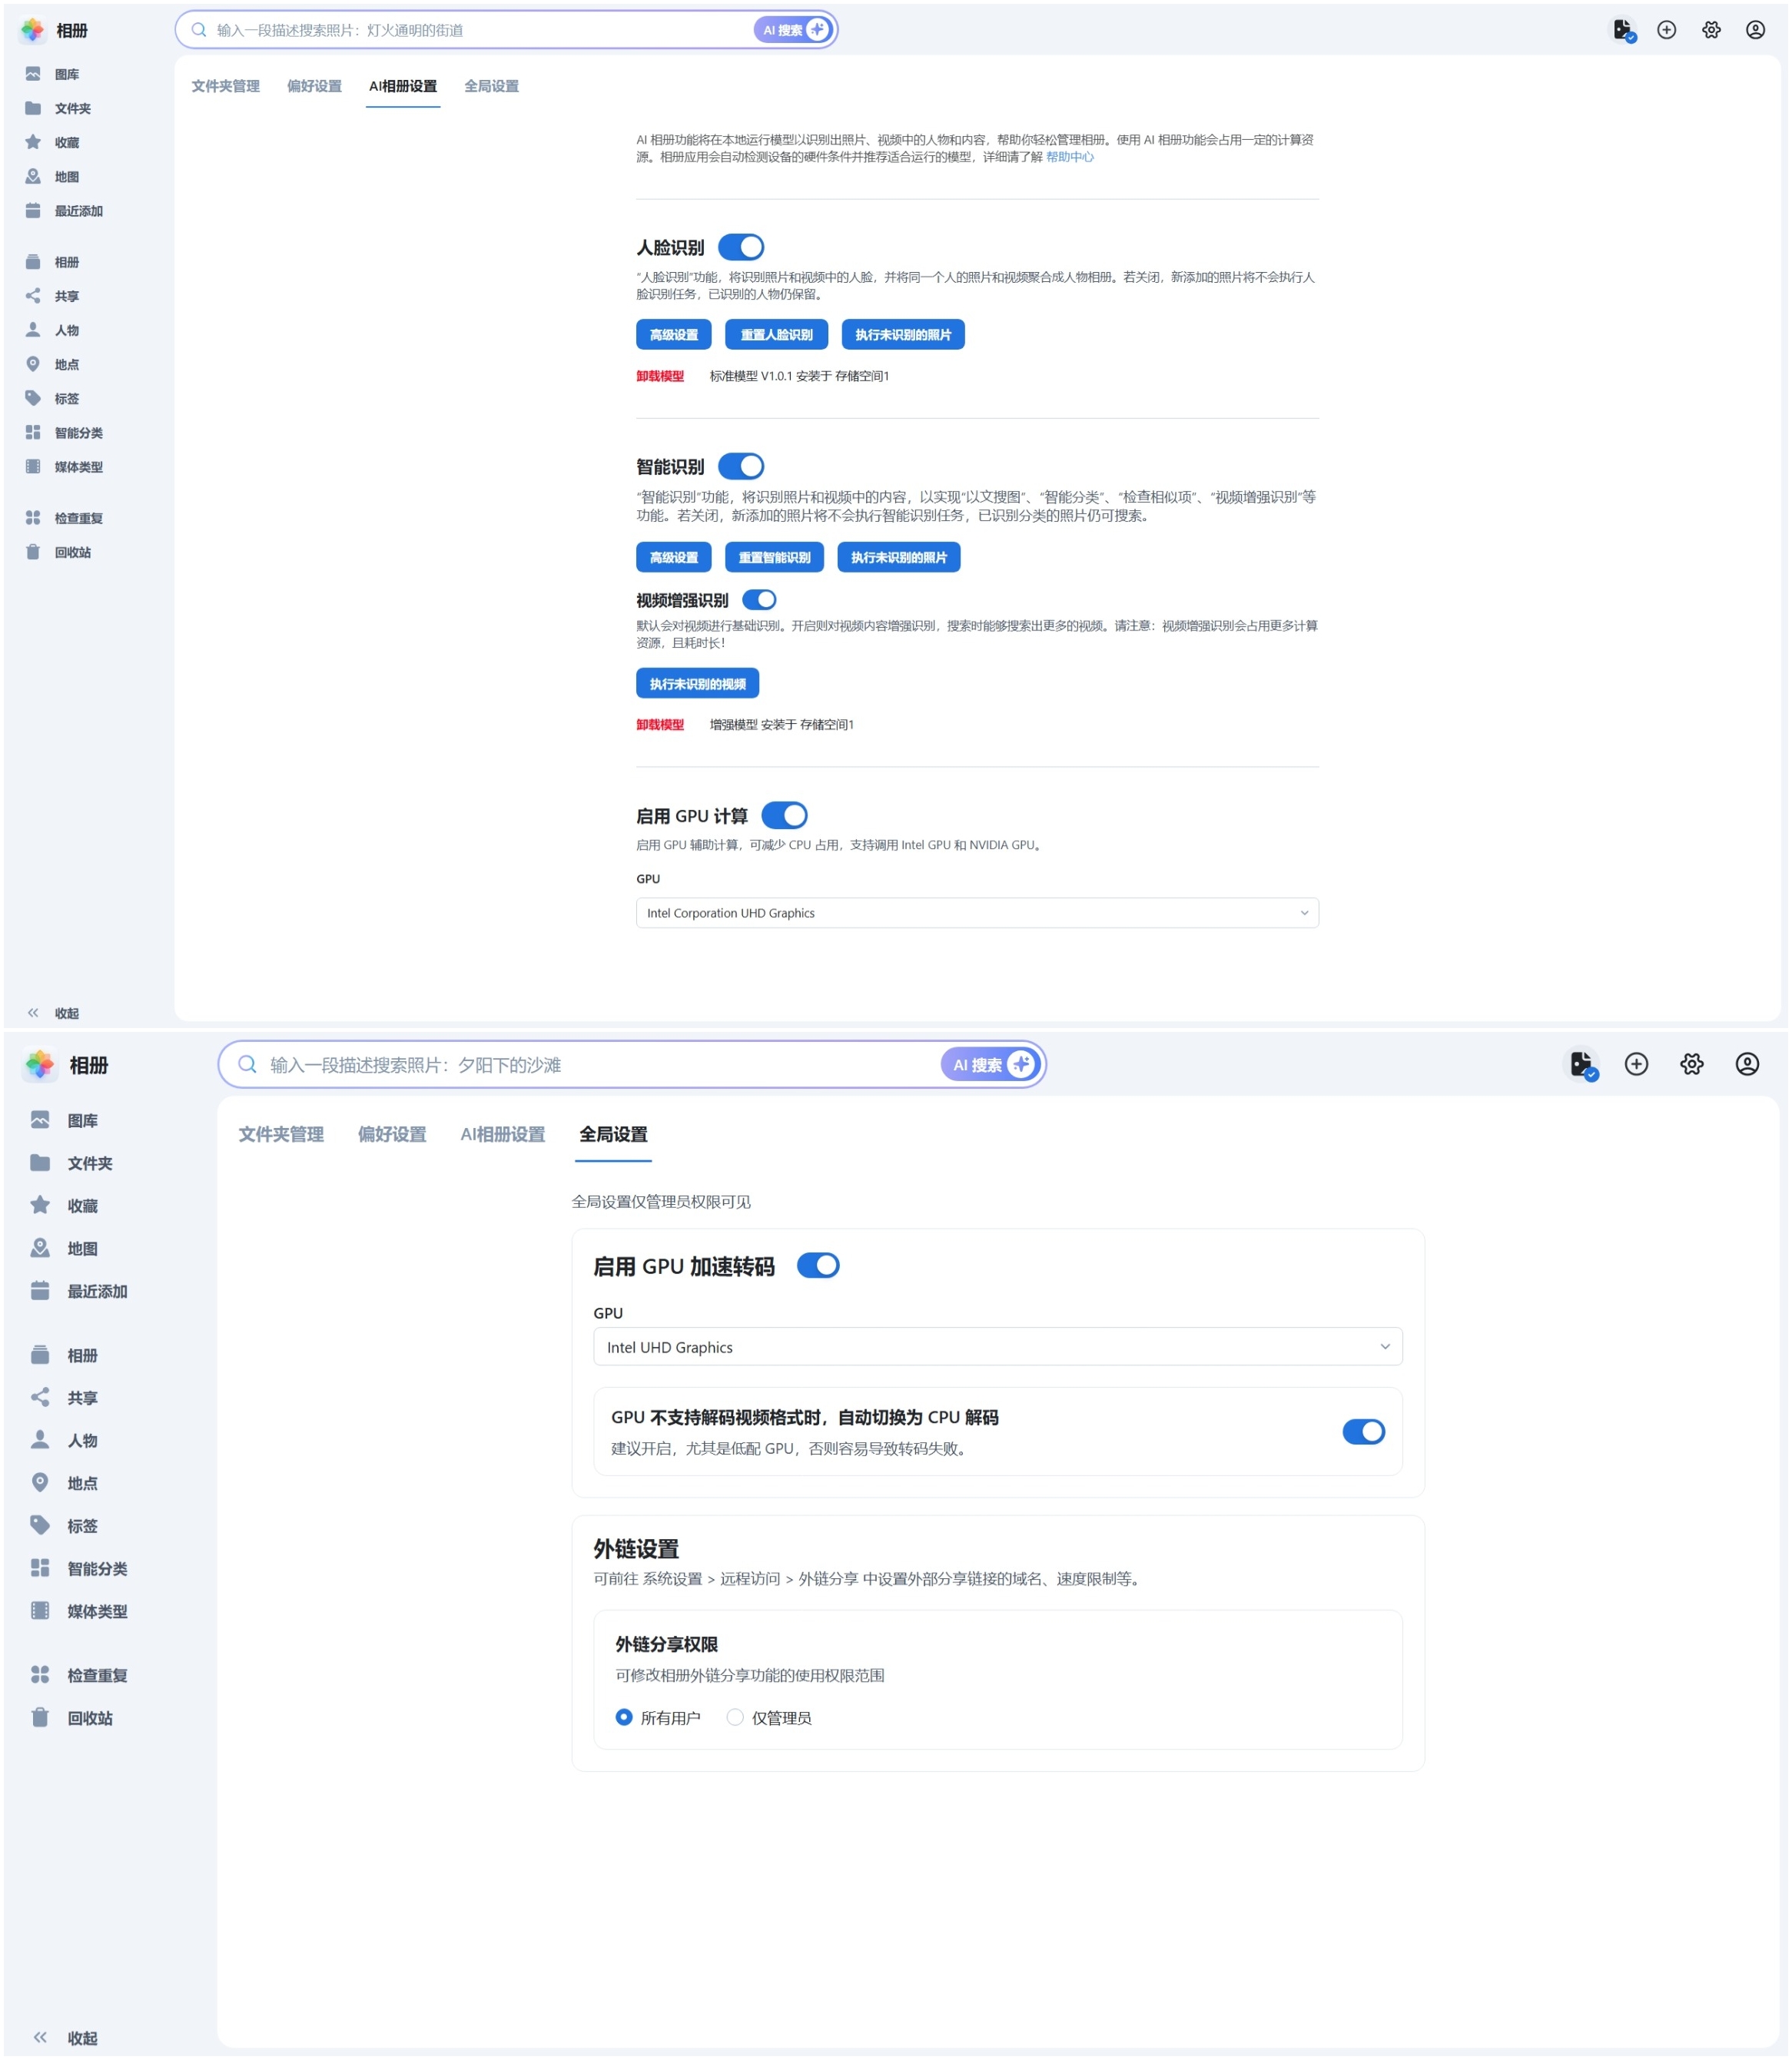Click the 重置人脸识别 button
This screenshot has width=1792, height=2060.
(776, 335)
